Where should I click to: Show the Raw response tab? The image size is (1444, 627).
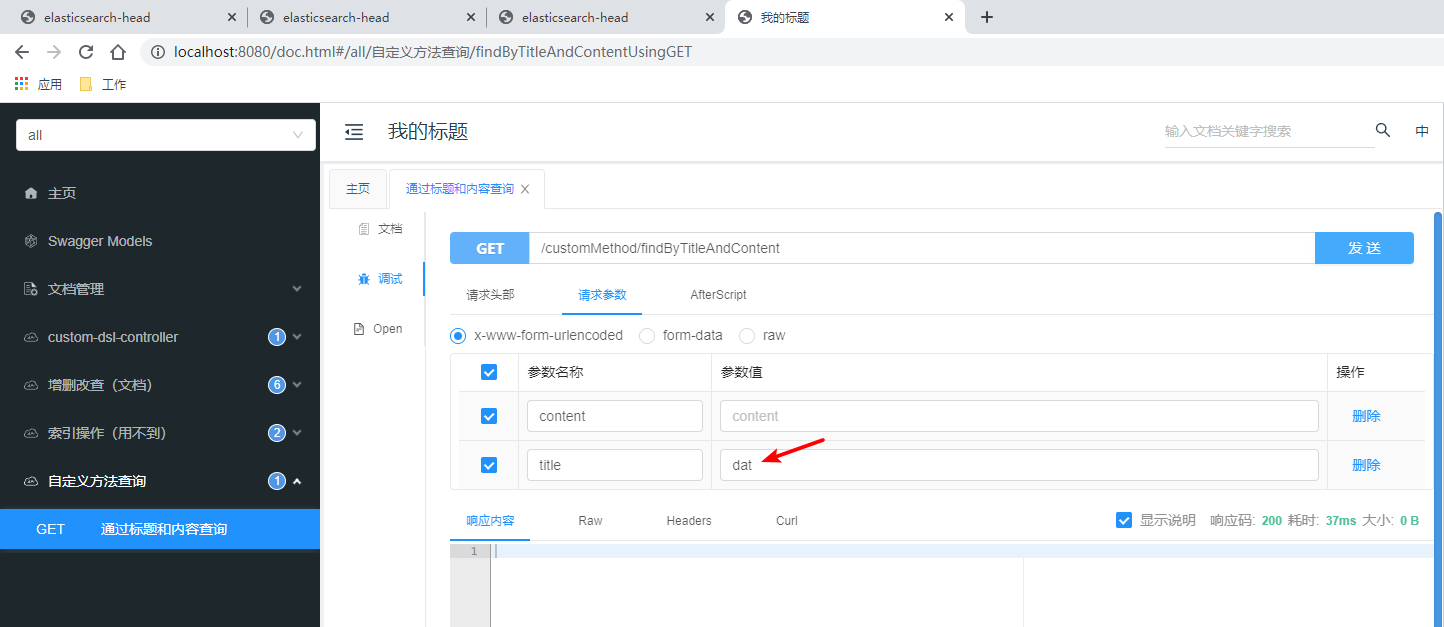[590, 520]
